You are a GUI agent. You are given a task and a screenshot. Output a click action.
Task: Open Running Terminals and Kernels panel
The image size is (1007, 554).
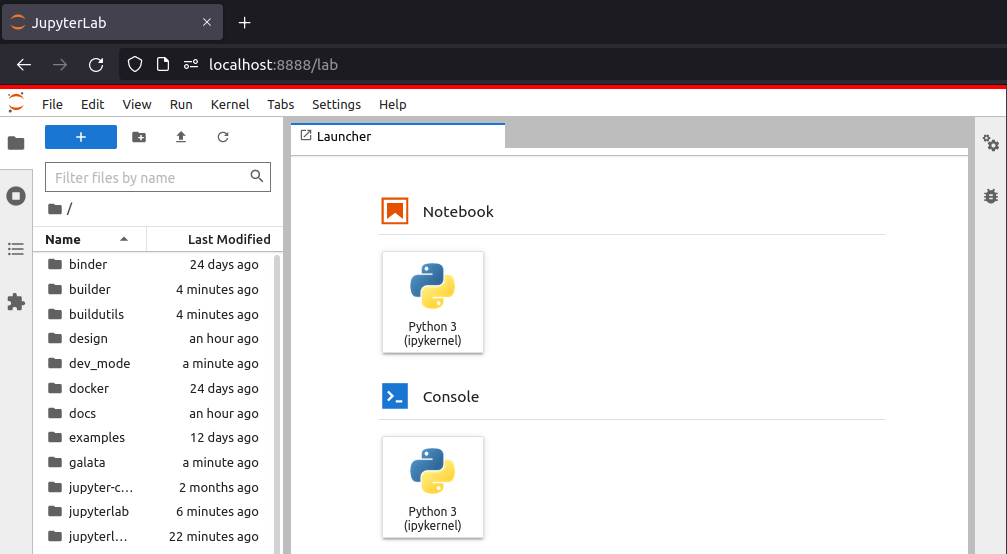click(x=16, y=196)
